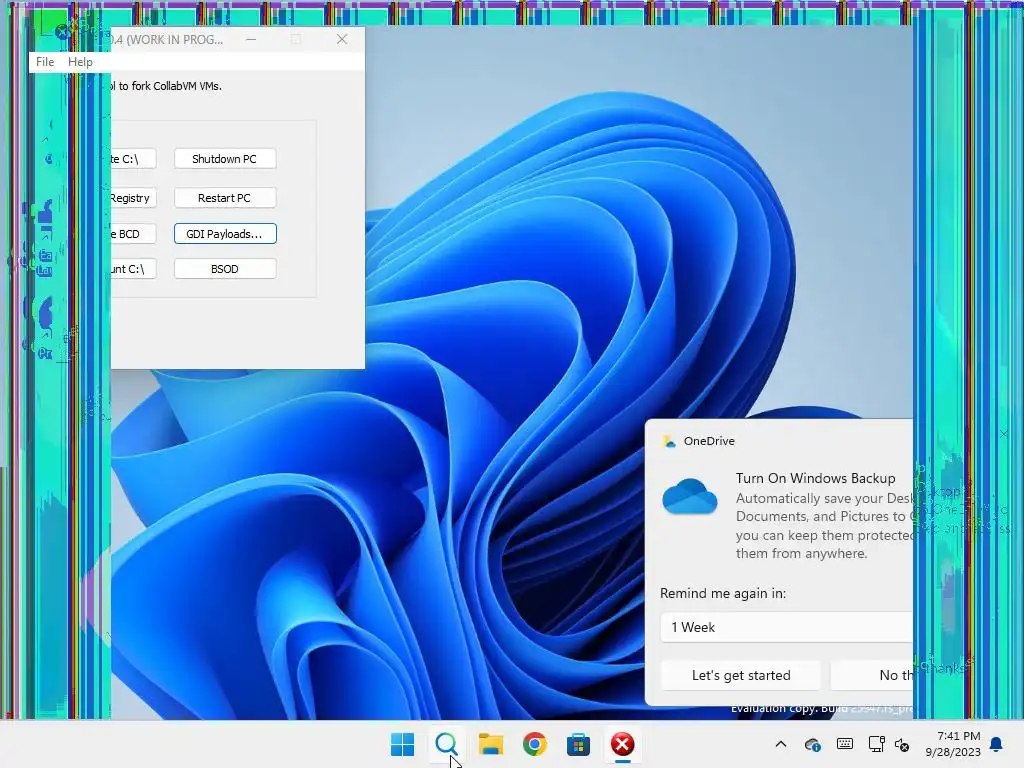
Task: Open the Windows Start menu
Action: [402, 744]
